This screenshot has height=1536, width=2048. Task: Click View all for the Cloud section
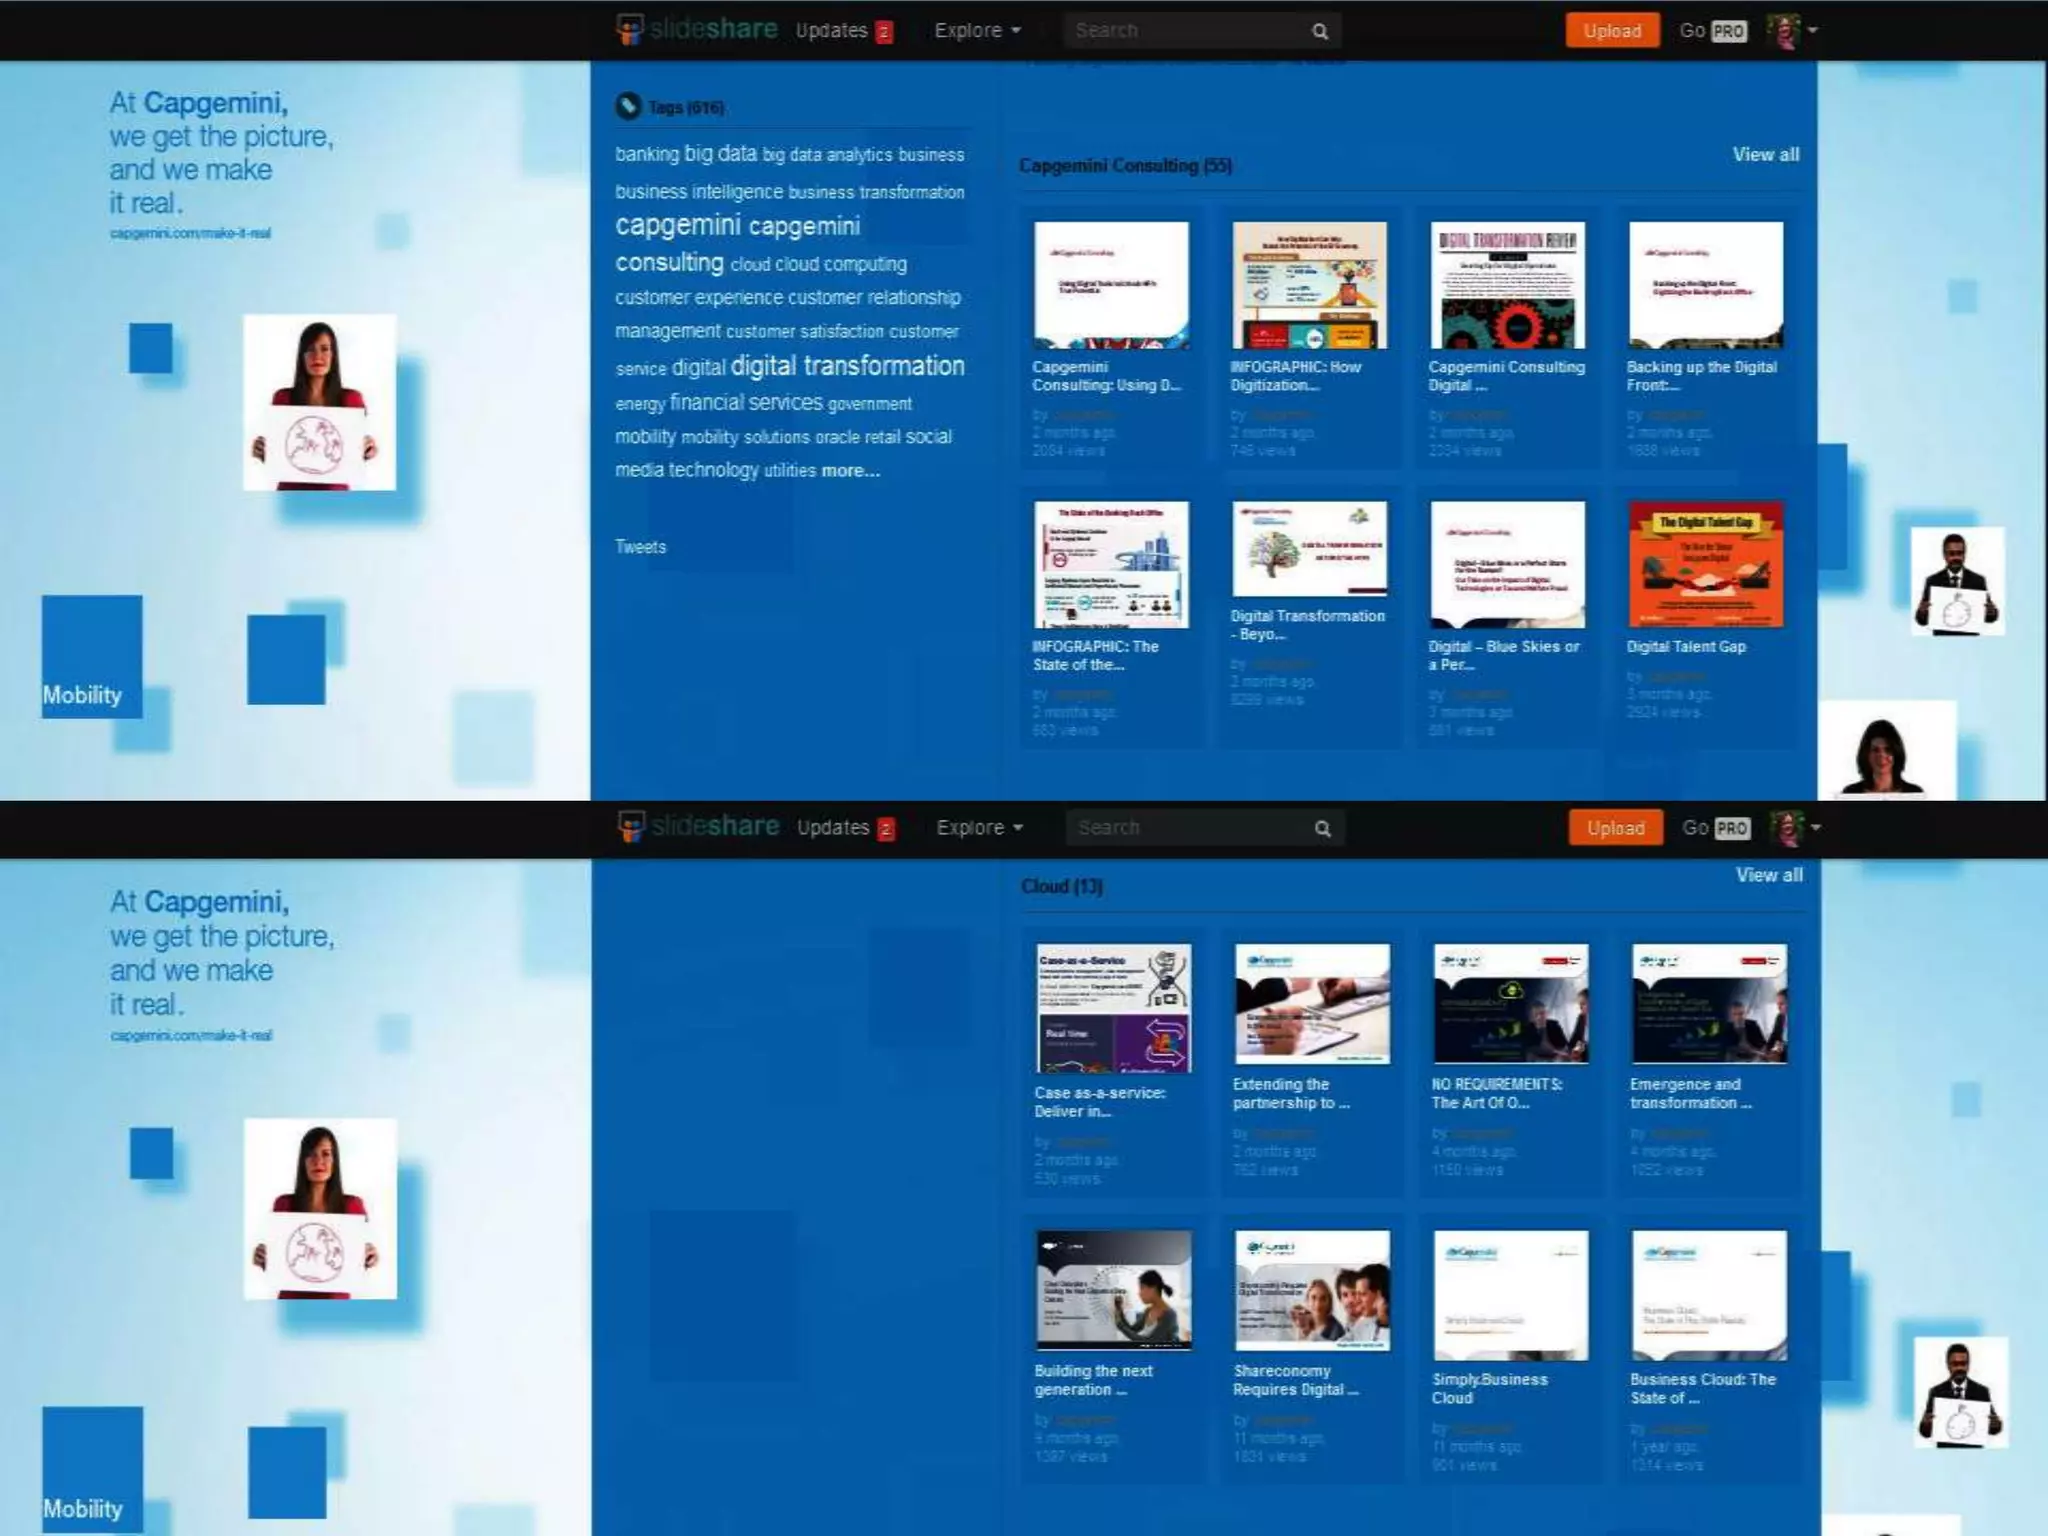tap(1768, 875)
